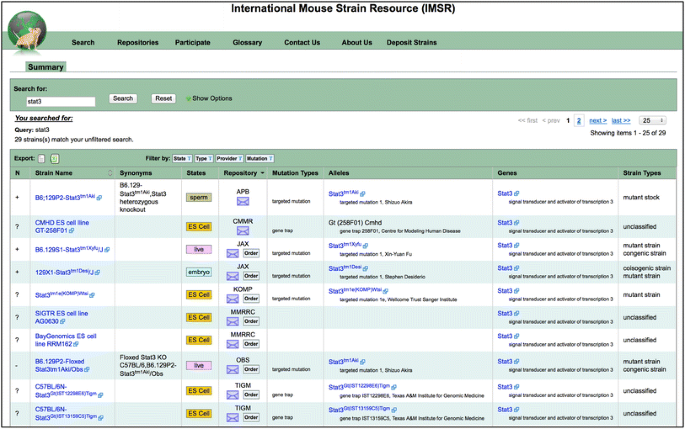Image resolution: width=685 pixels, height=429 pixels.
Task: Select the Summary tab
Action: 45,67
